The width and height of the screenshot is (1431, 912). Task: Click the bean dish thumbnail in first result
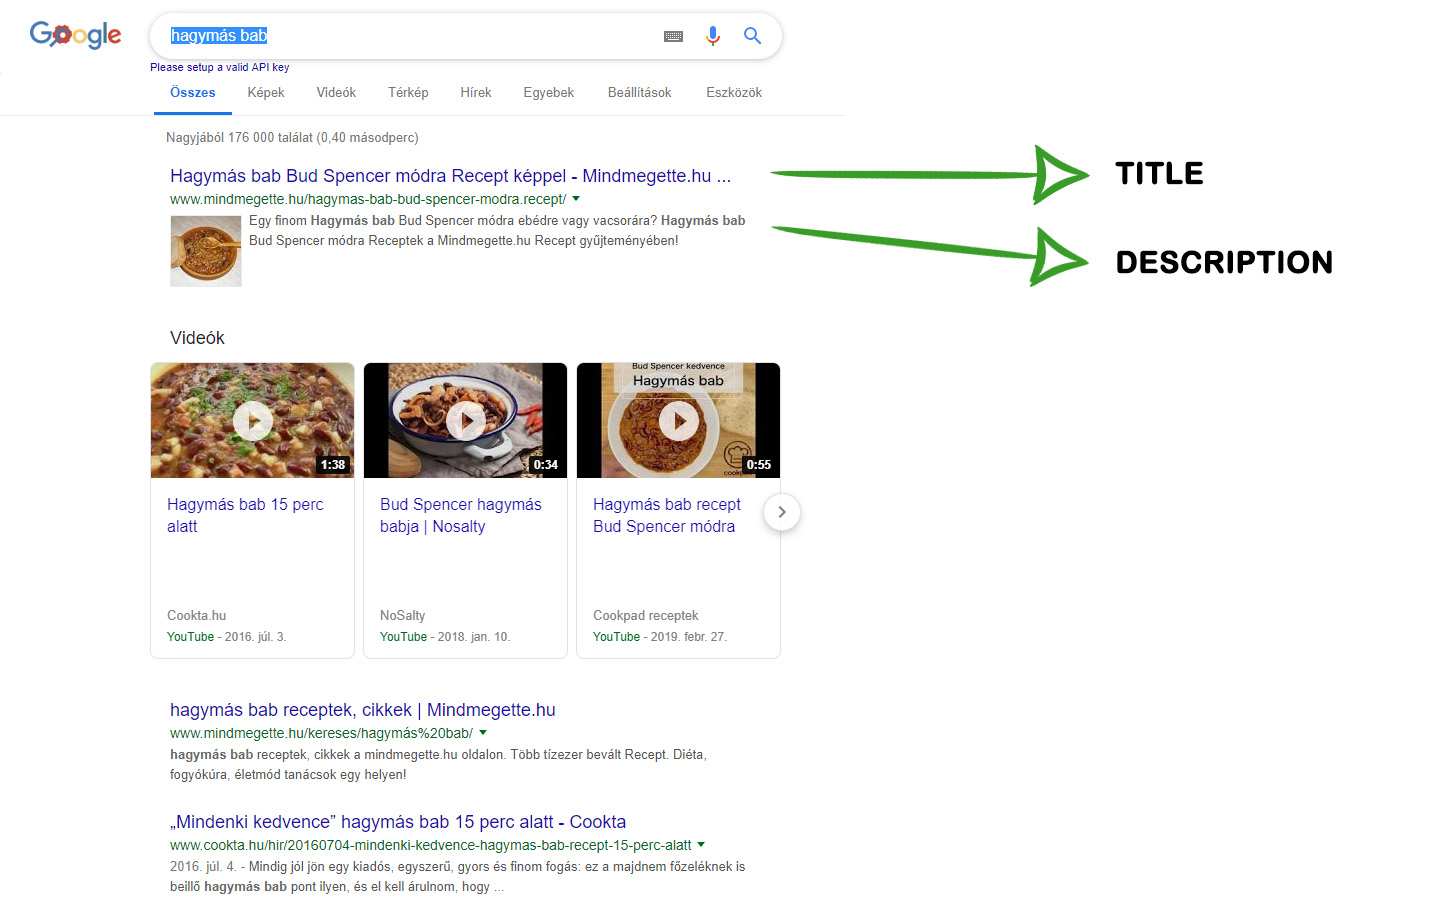[206, 251]
